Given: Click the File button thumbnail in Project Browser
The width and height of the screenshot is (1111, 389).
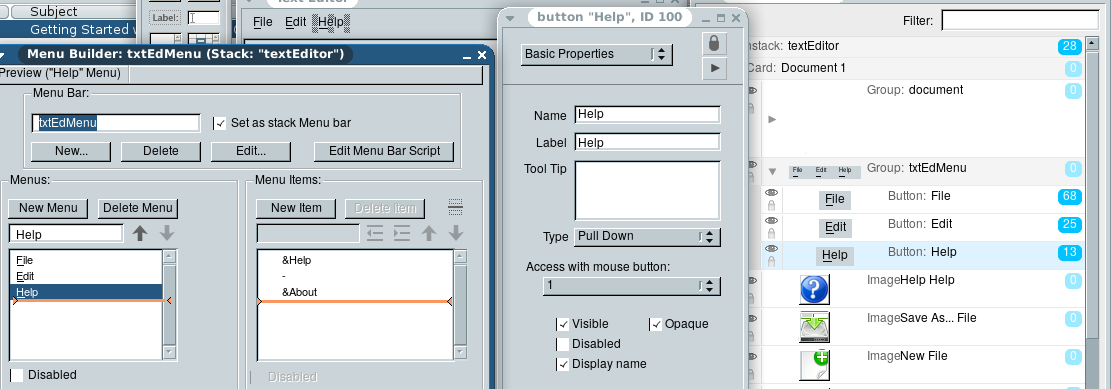Looking at the screenshot, I should click(x=835, y=199).
